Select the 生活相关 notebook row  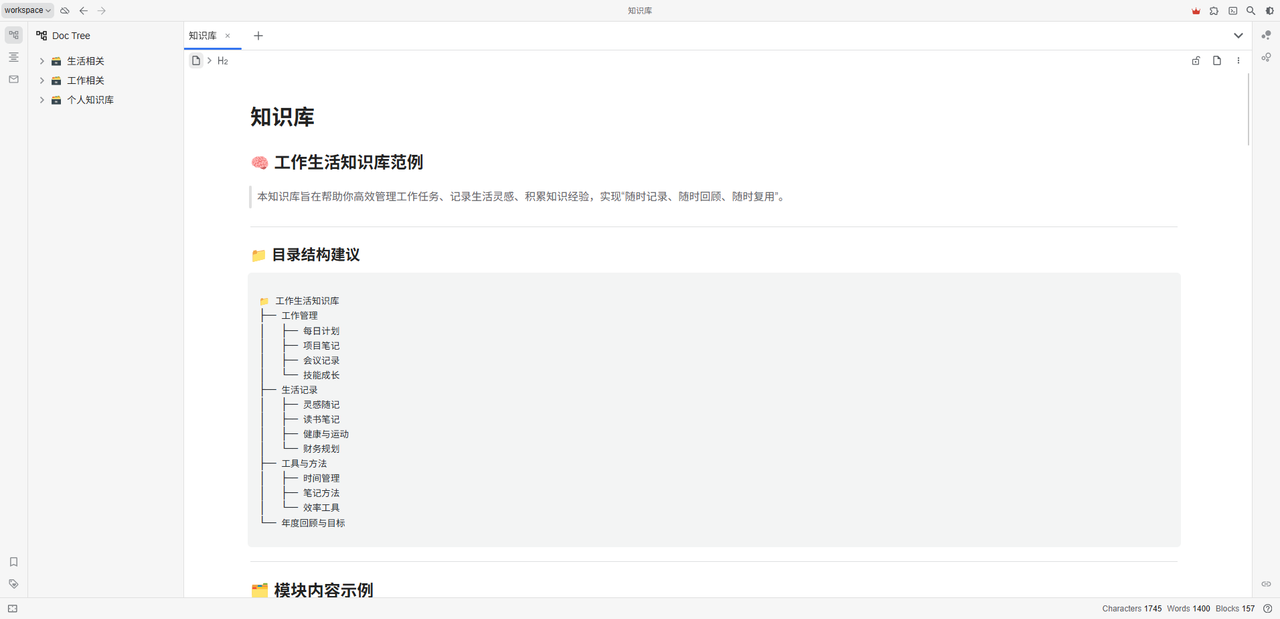[x=106, y=61]
